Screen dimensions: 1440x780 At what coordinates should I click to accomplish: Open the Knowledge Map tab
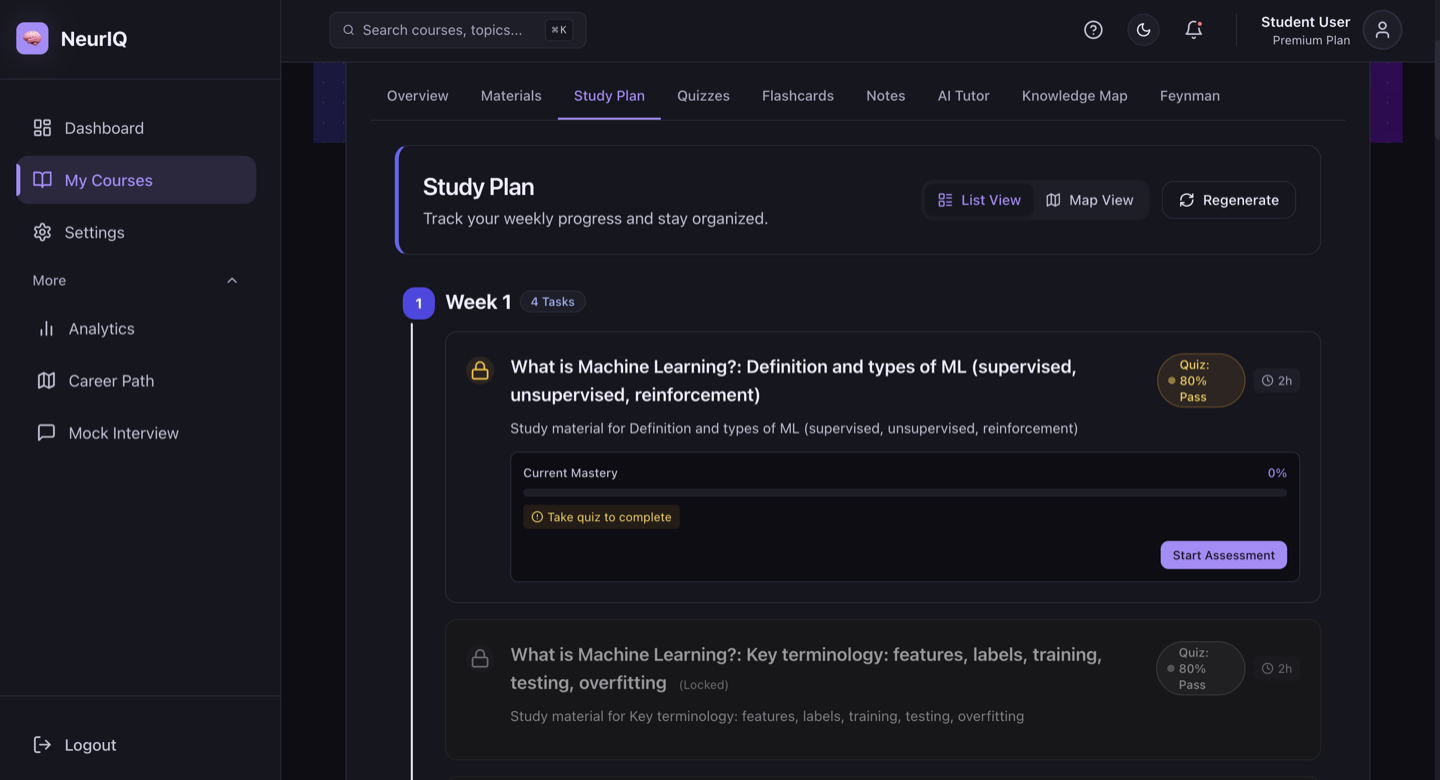coord(1075,96)
